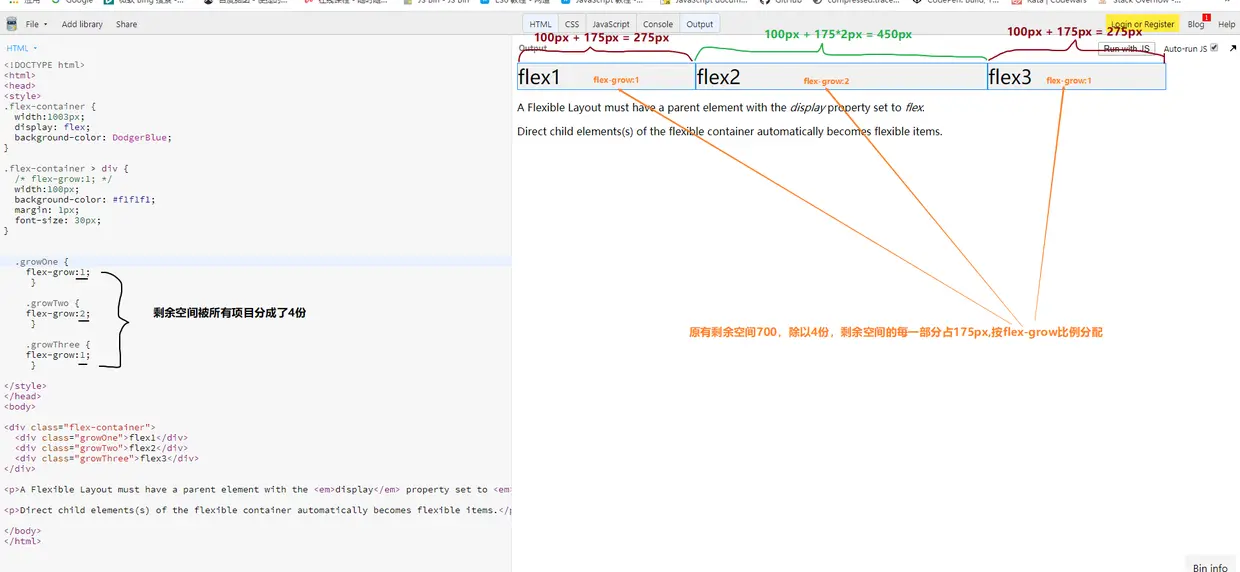Screen dimensions: 1240x572
Task: Click the '<!DOCTYPE html>' code line
Action: pos(44,65)
